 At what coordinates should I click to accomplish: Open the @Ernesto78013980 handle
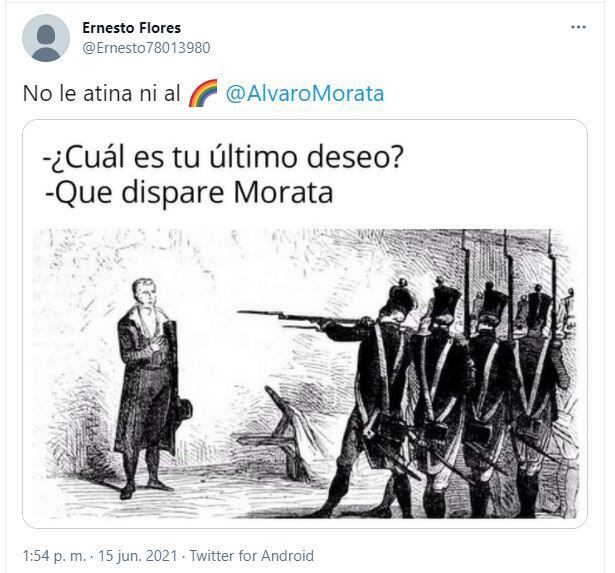click(146, 48)
